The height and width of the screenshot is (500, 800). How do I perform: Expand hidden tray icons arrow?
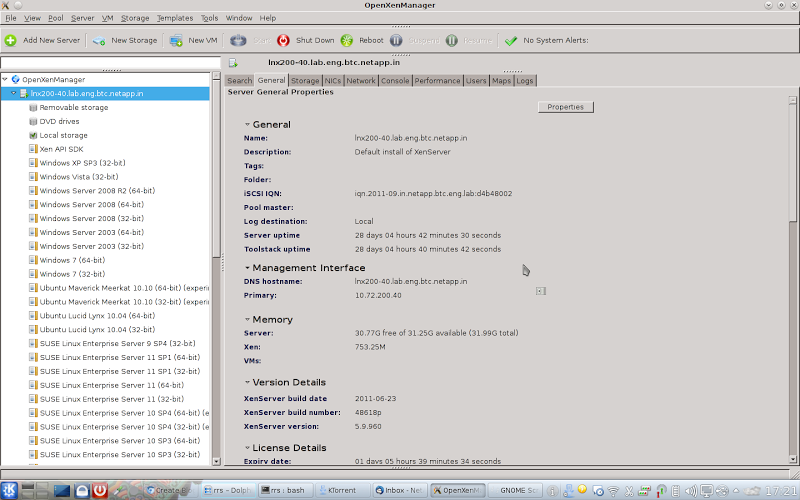click(x=736, y=491)
